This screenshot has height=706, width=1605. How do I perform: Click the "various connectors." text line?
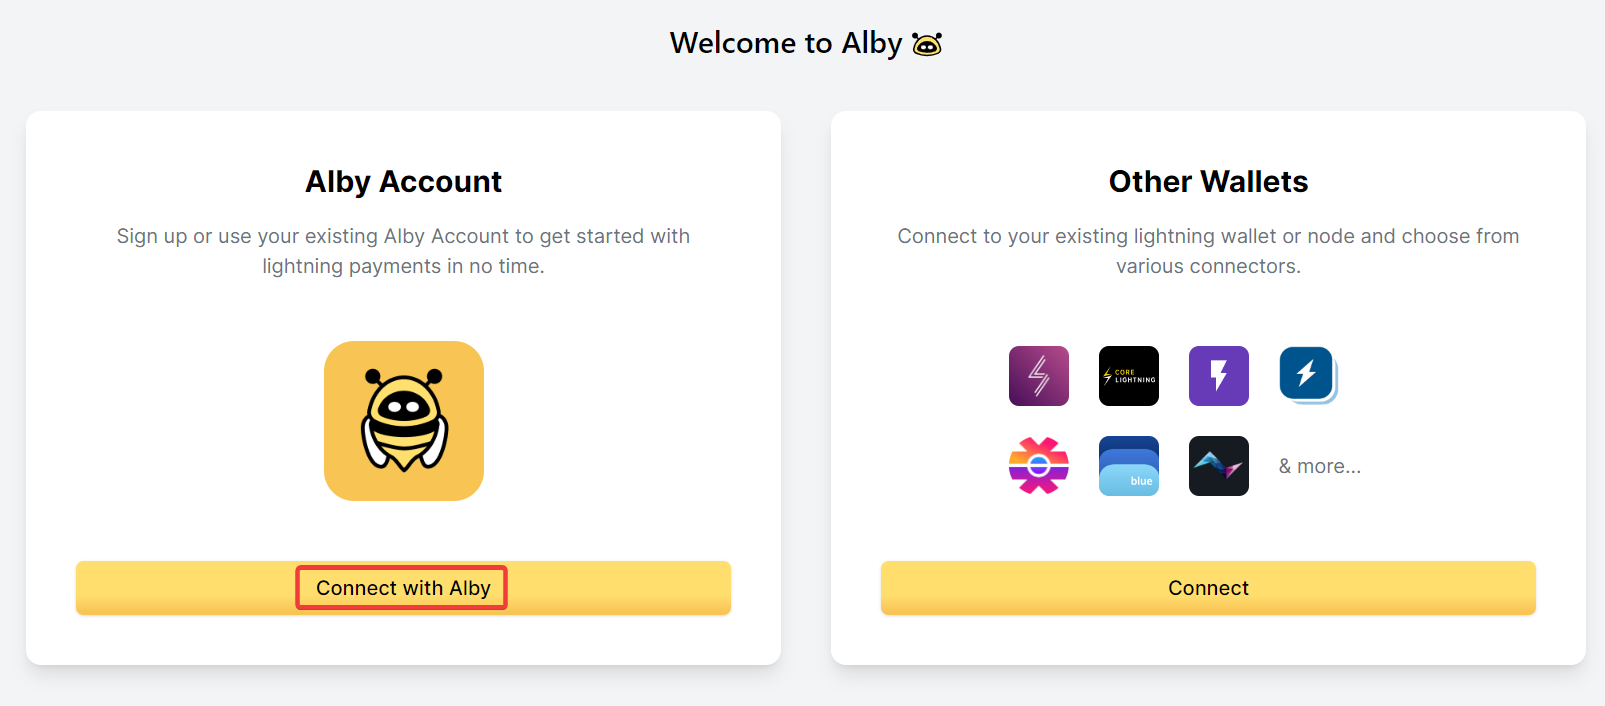pyautogui.click(x=1208, y=266)
